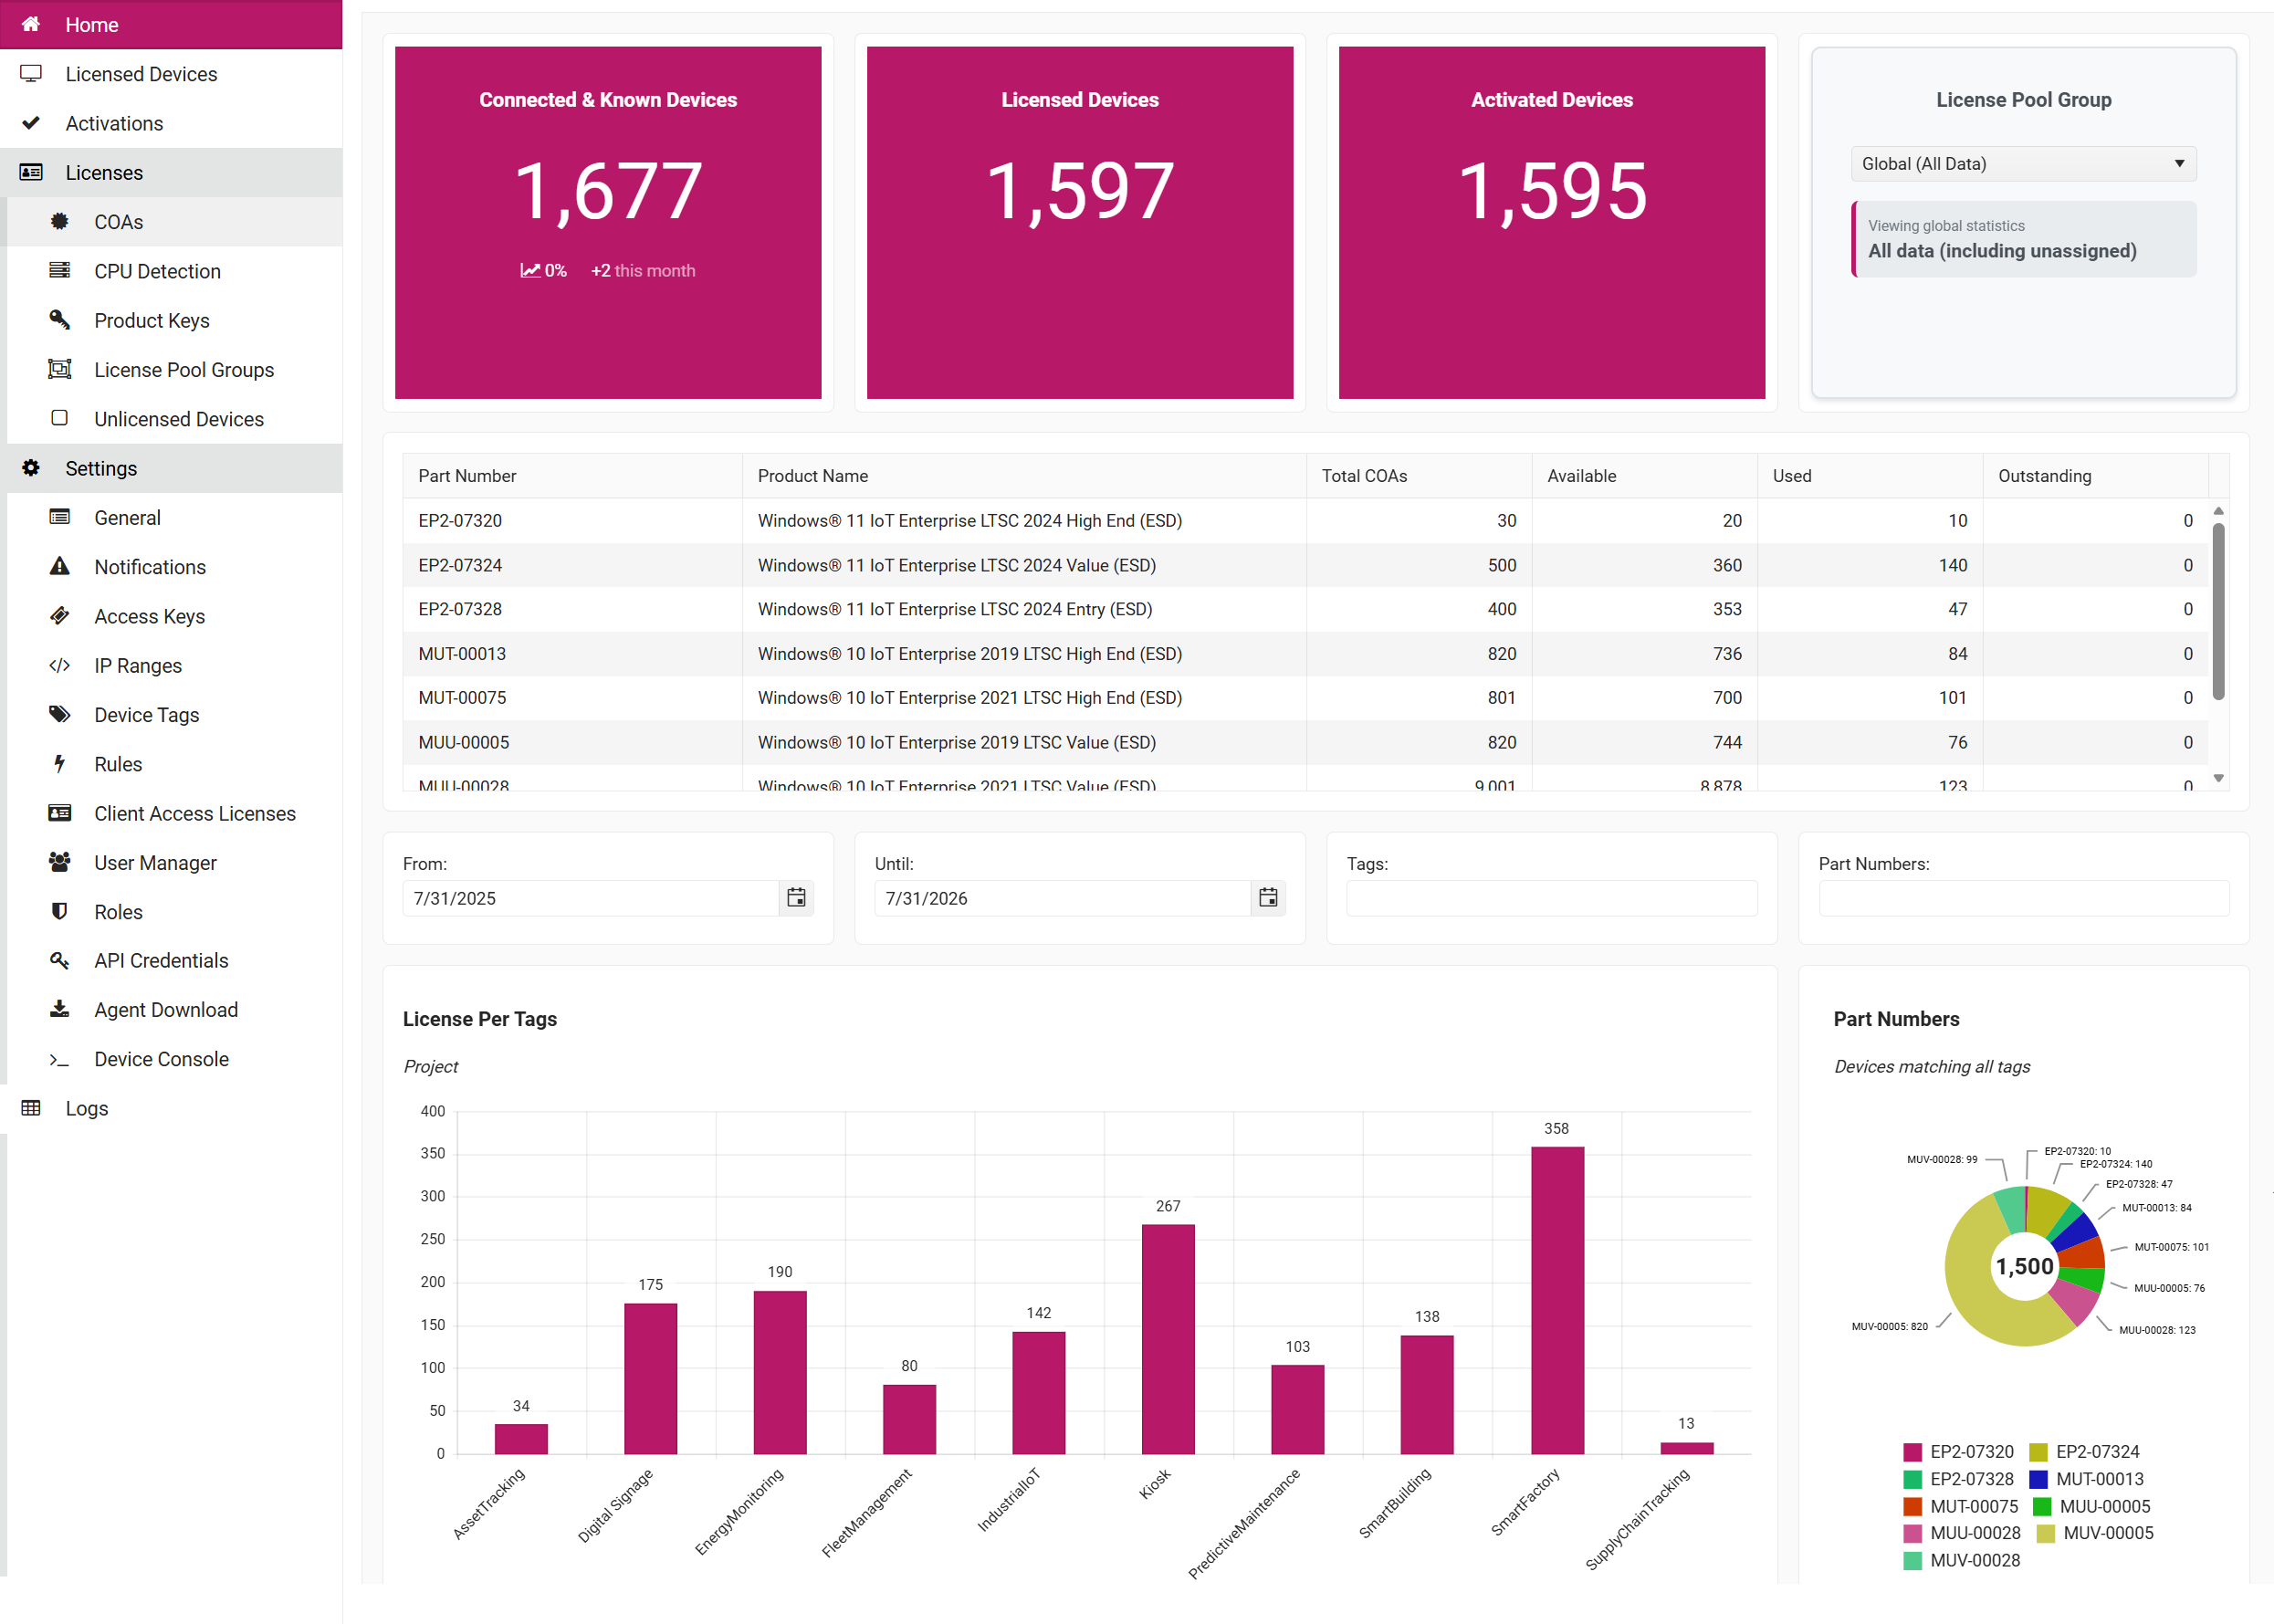Click the COA table vertical scrollbar thumb
The image size is (2274, 1624).
point(2218,612)
